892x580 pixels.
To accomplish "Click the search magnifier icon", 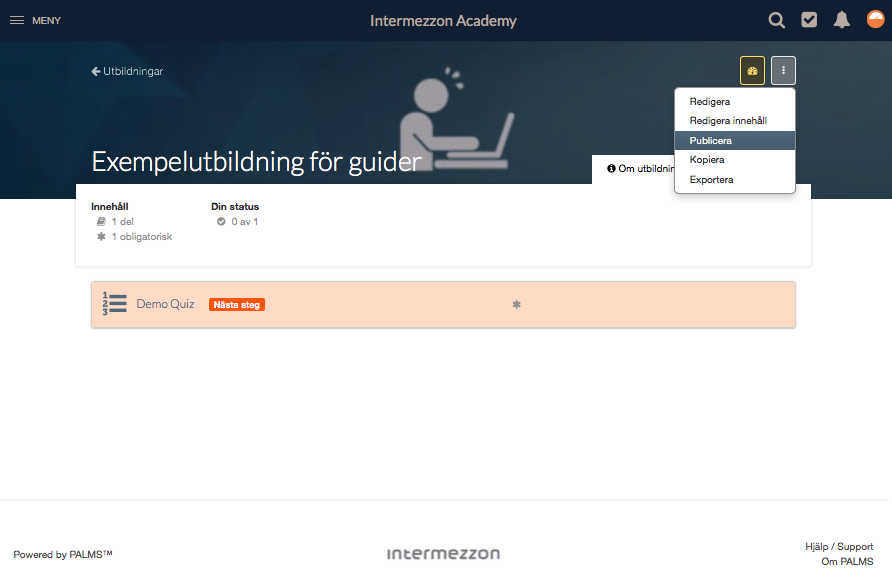I will tap(777, 20).
